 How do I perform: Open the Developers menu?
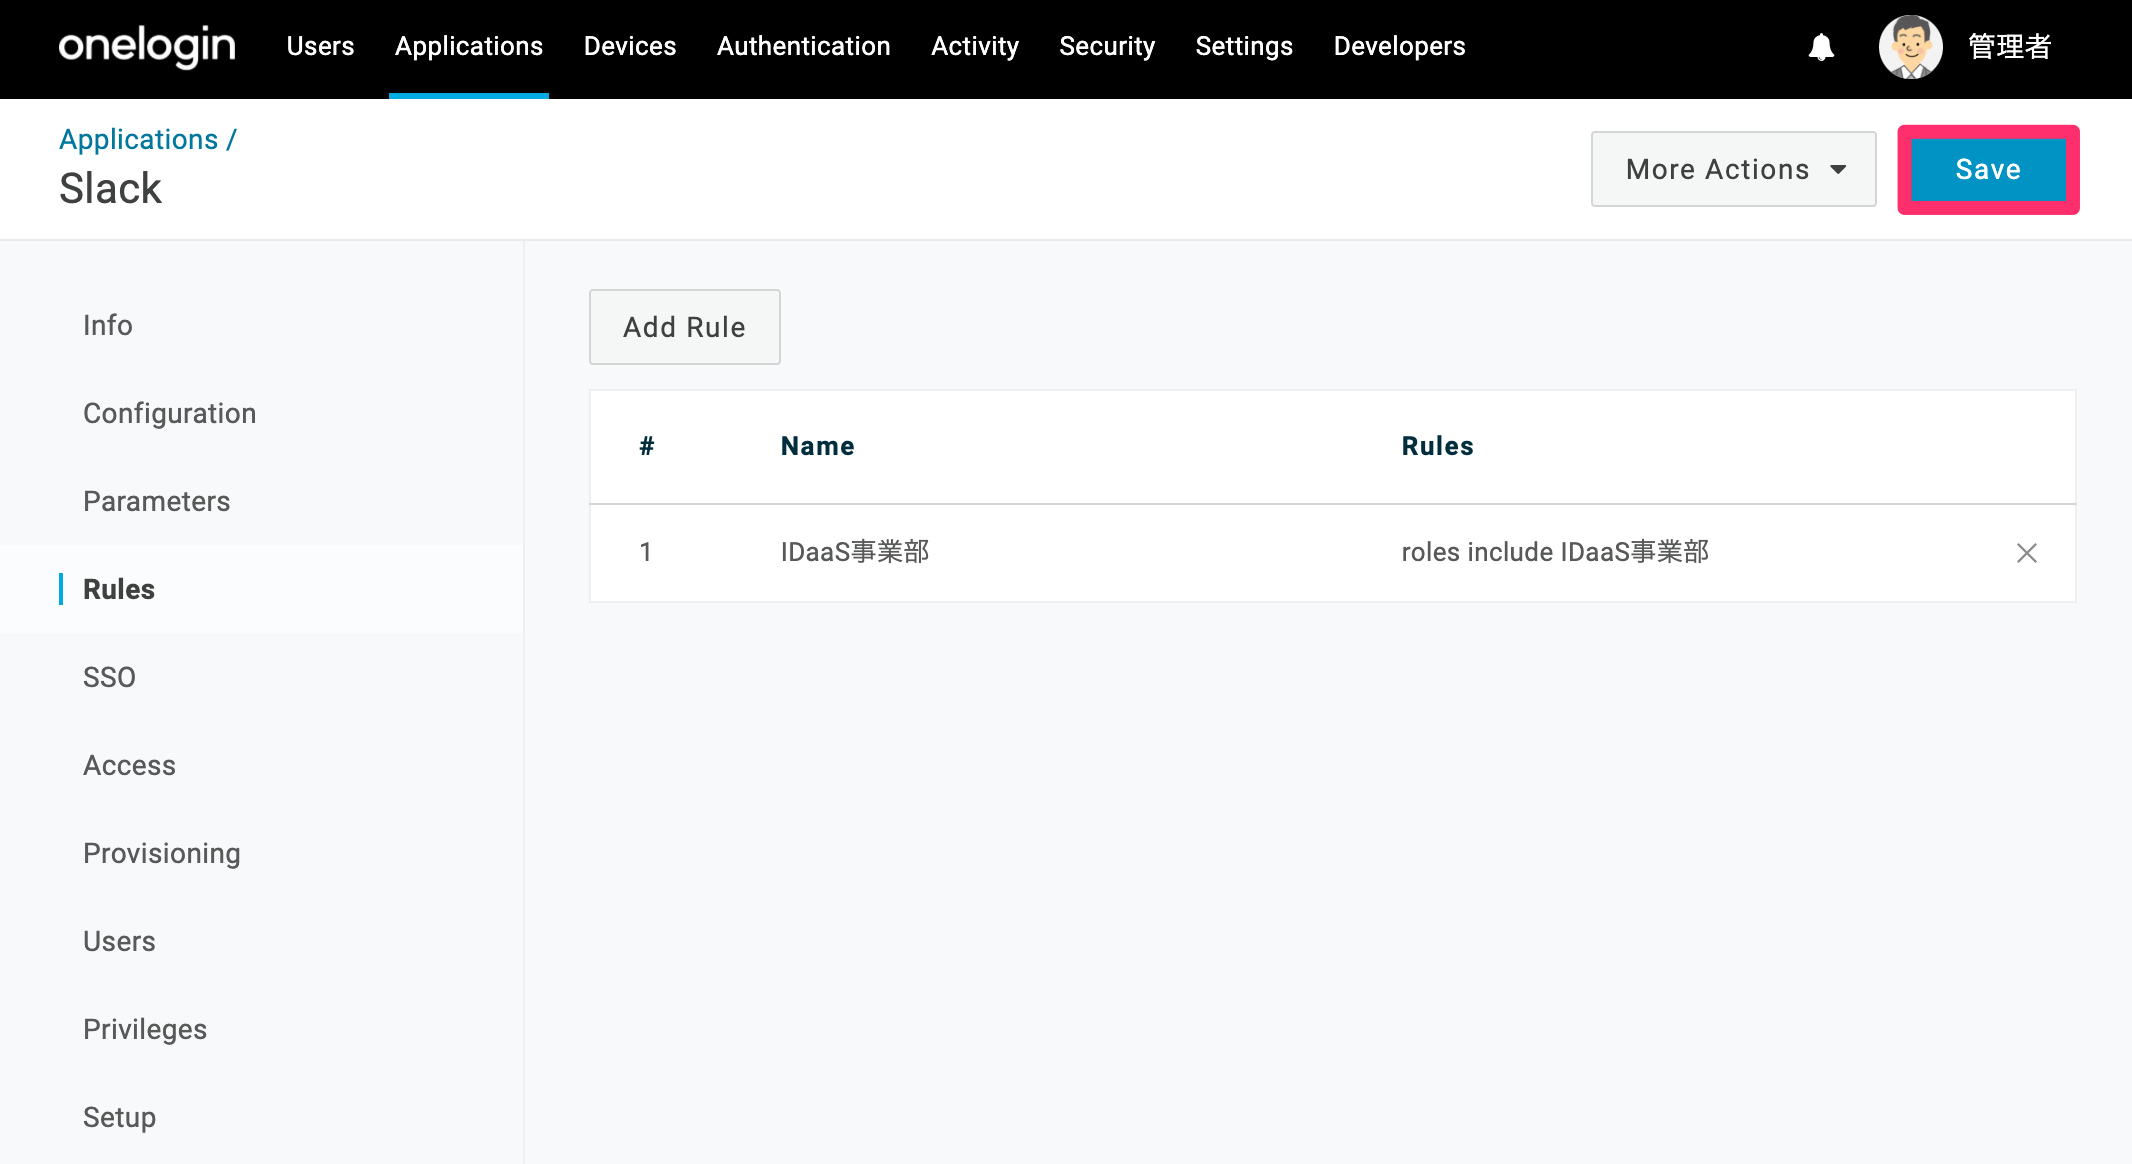pos(1399,46)
